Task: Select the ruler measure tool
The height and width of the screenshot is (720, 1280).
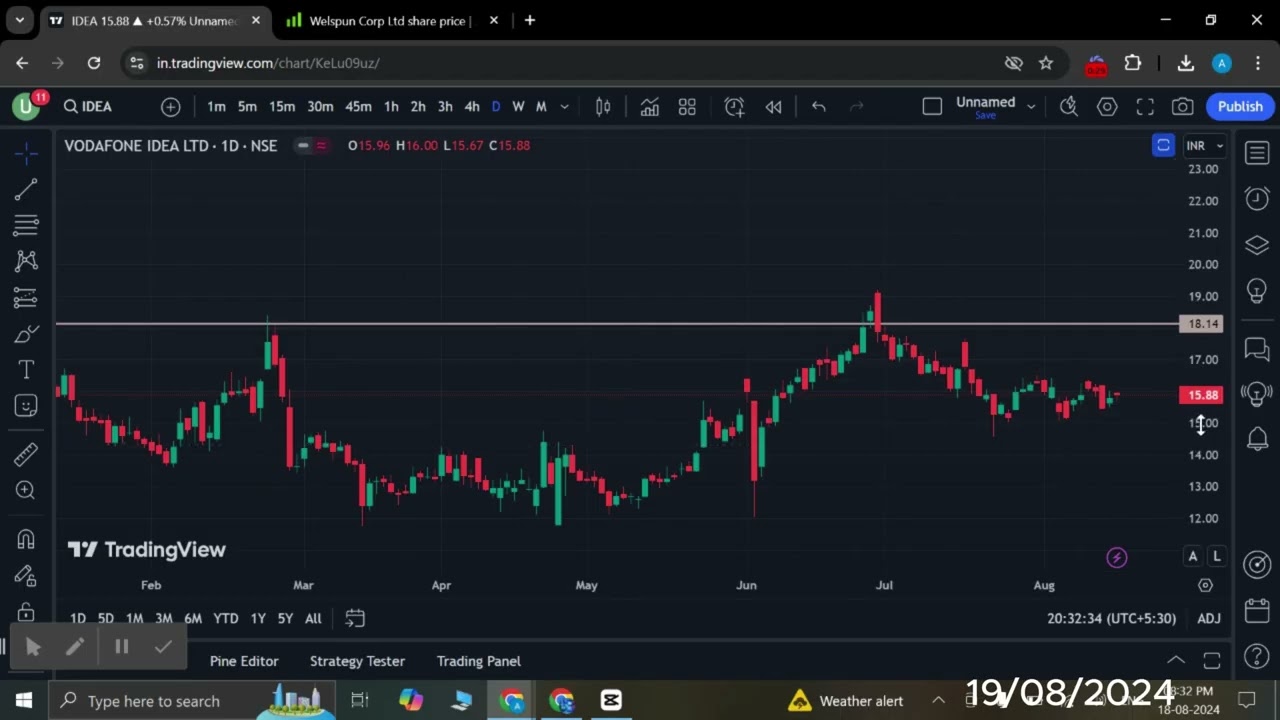Action: 27,454
